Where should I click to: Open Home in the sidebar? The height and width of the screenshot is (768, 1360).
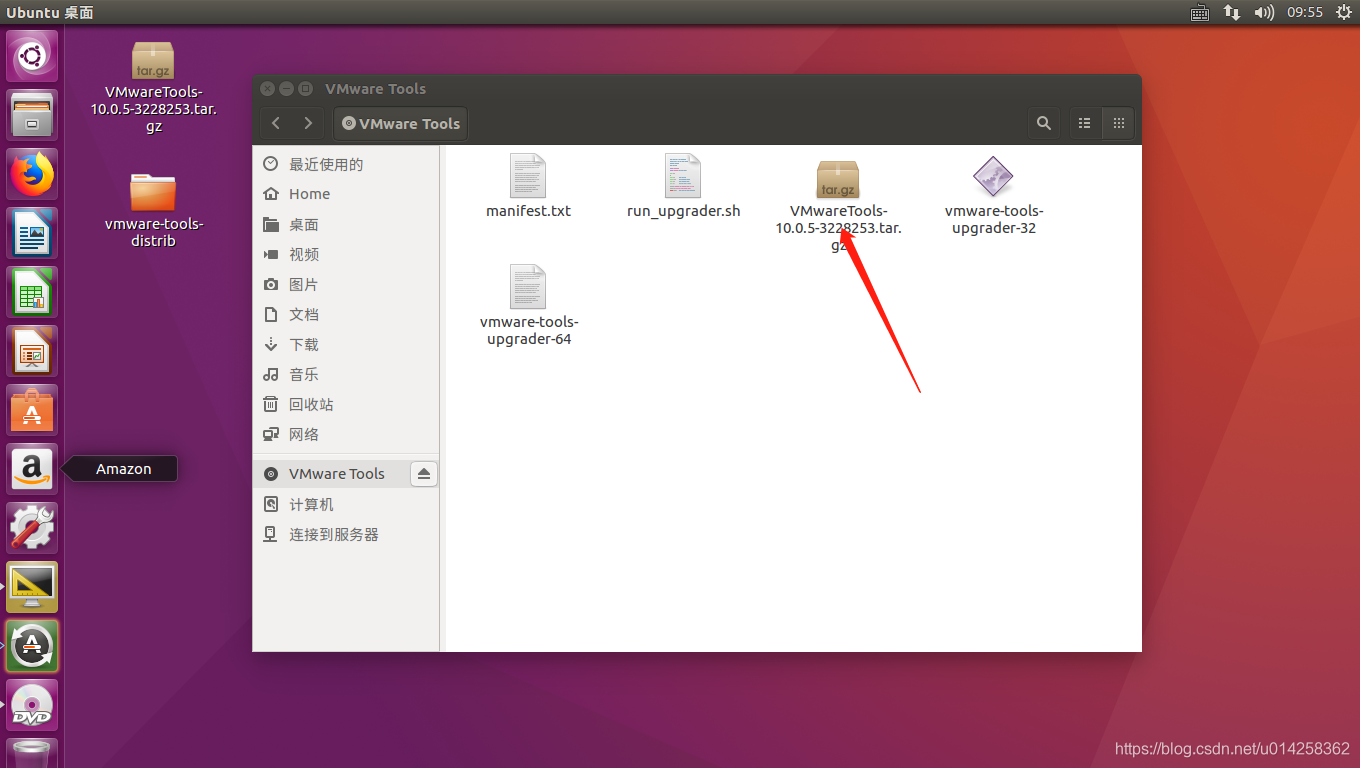[x=346, y=194]
